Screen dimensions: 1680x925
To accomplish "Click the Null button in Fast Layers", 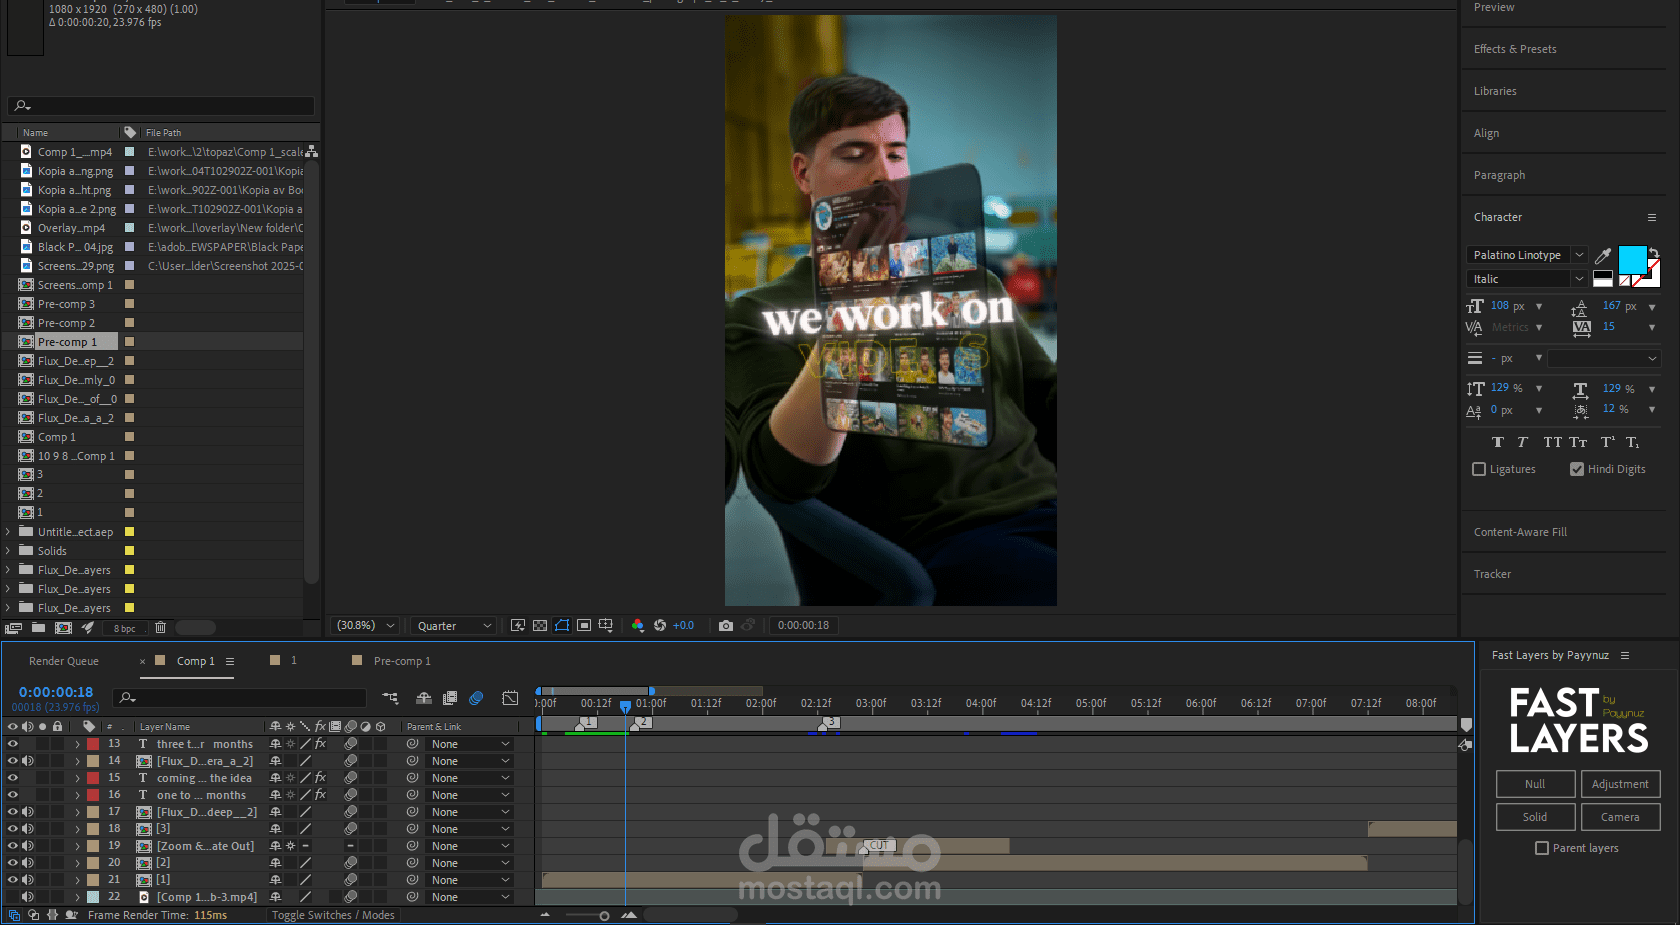I will [x=1535, y=784].
